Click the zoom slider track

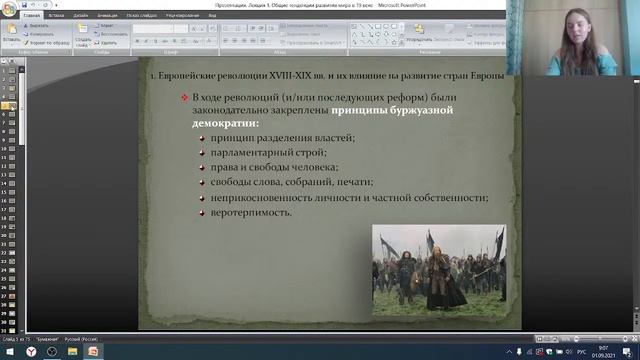(600, 339)
